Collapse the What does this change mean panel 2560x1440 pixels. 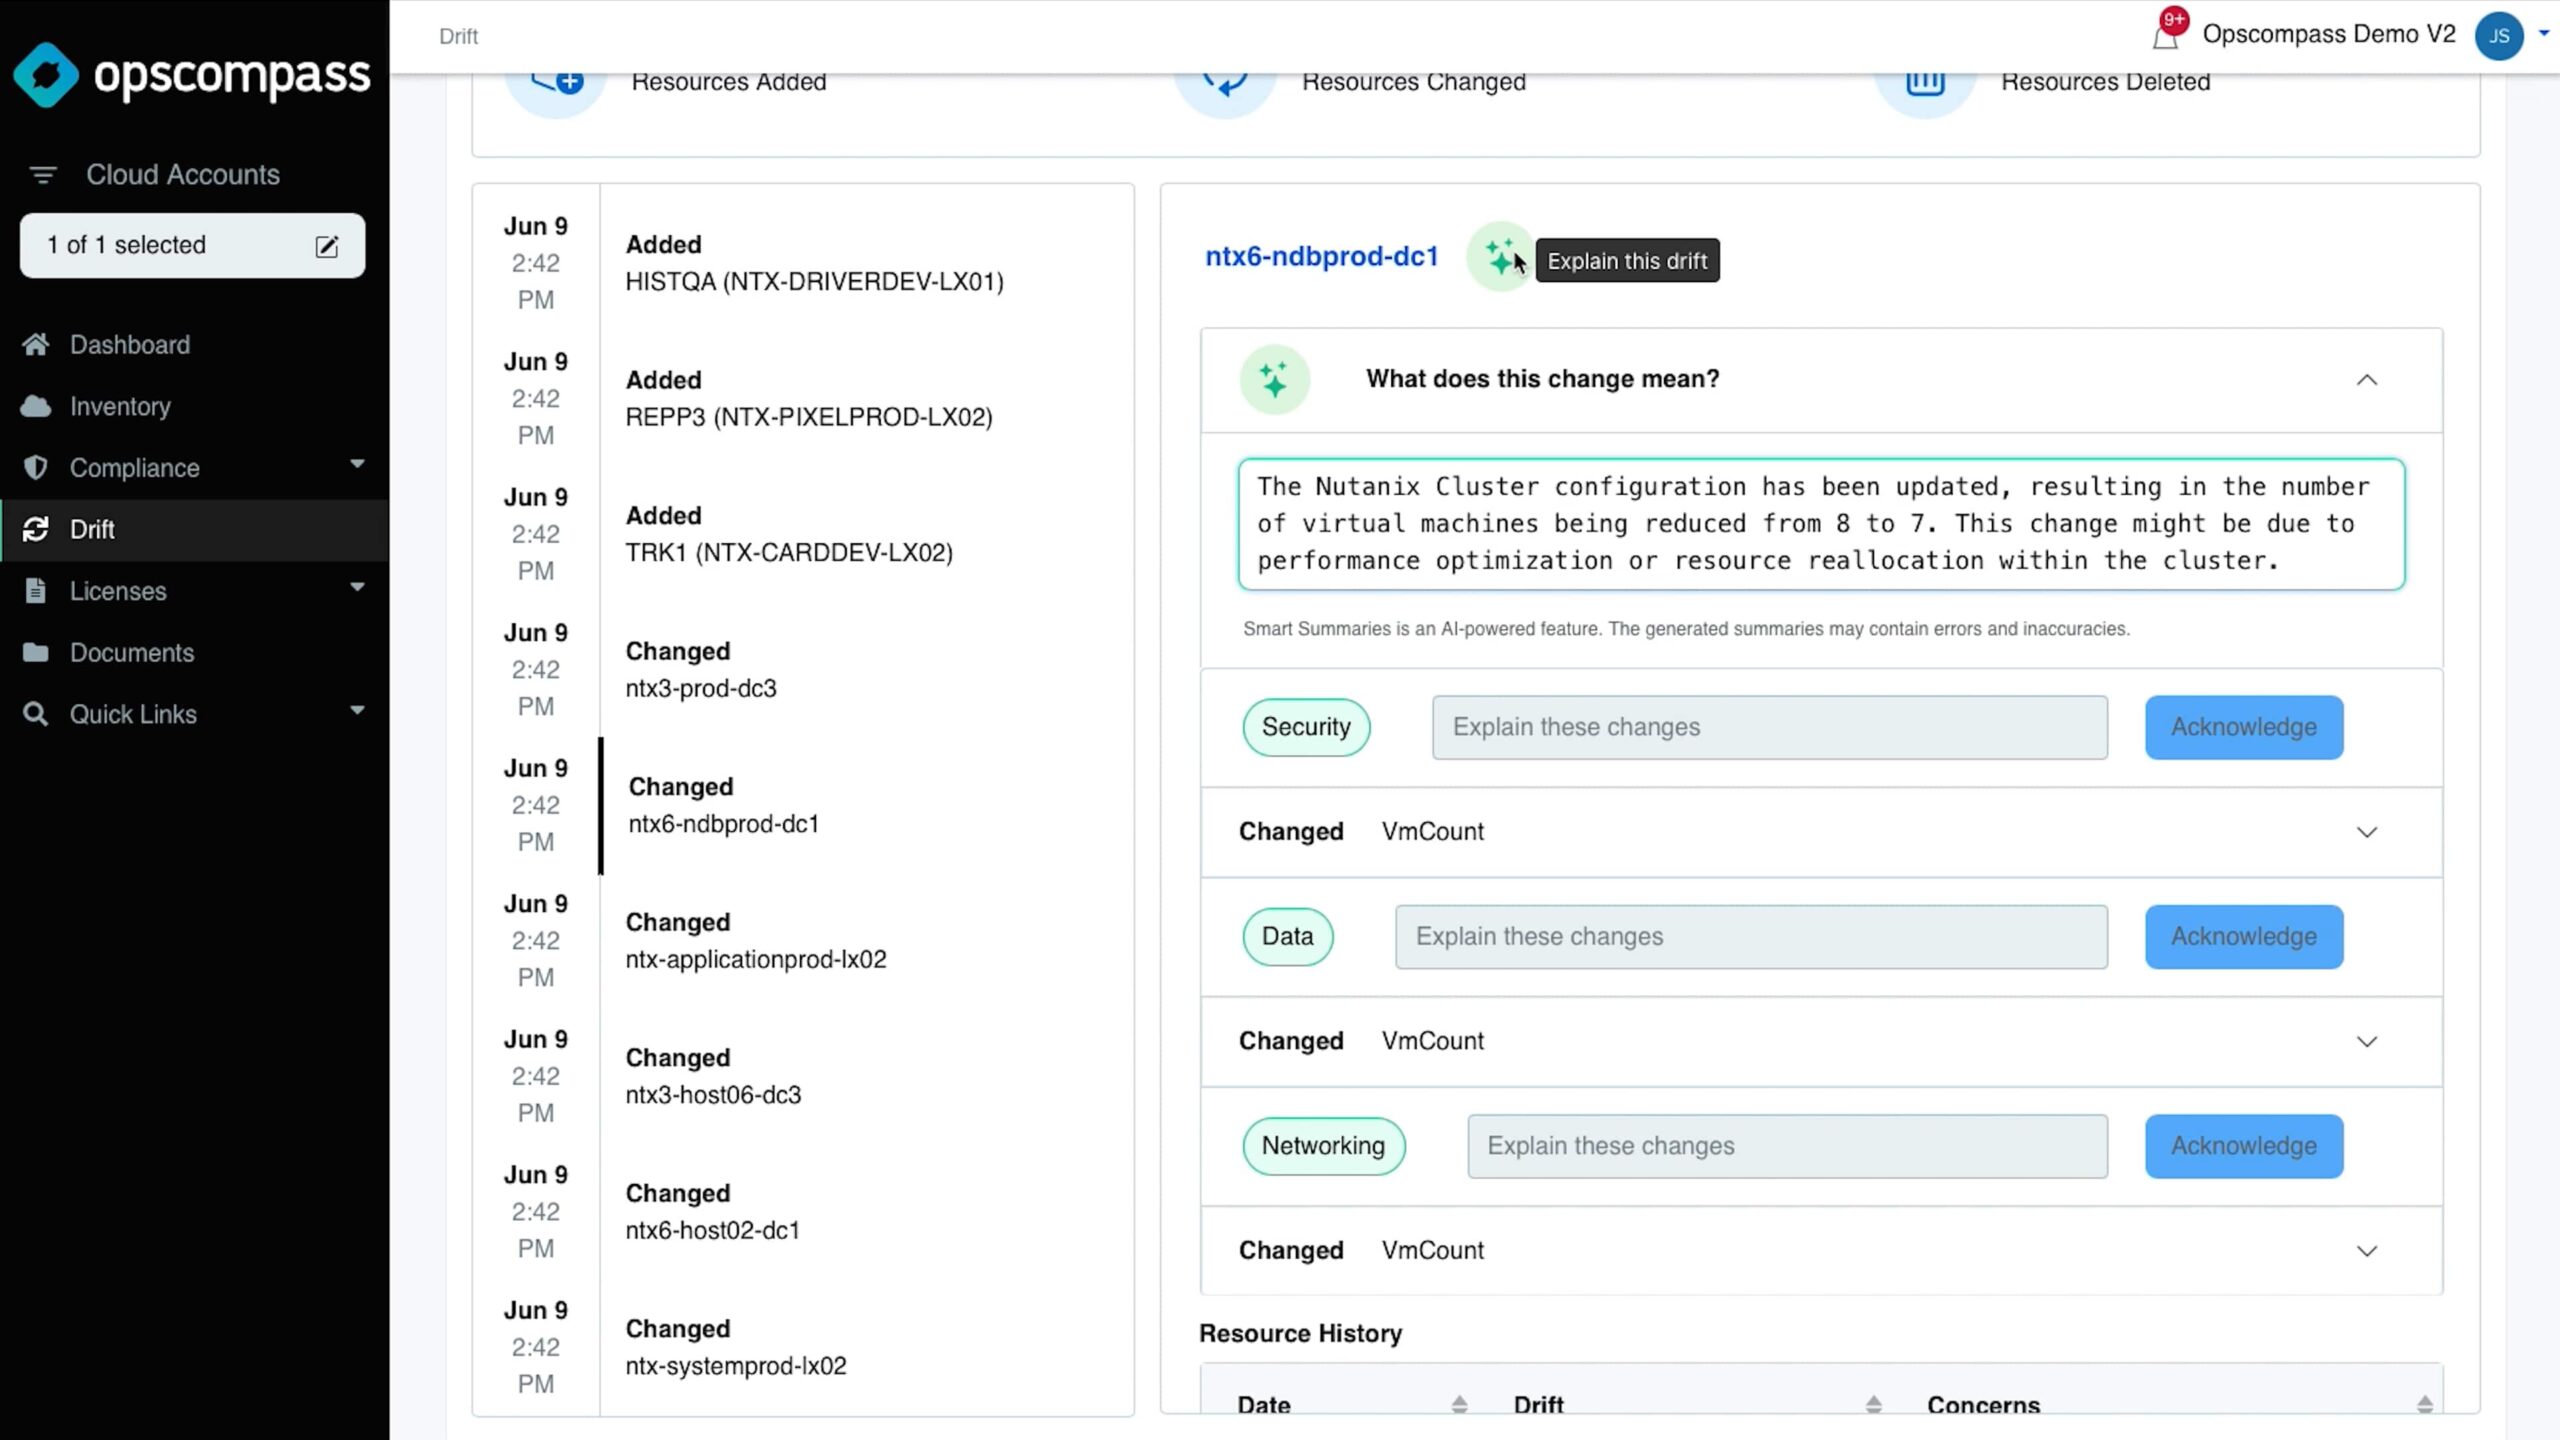(2367, 380)
